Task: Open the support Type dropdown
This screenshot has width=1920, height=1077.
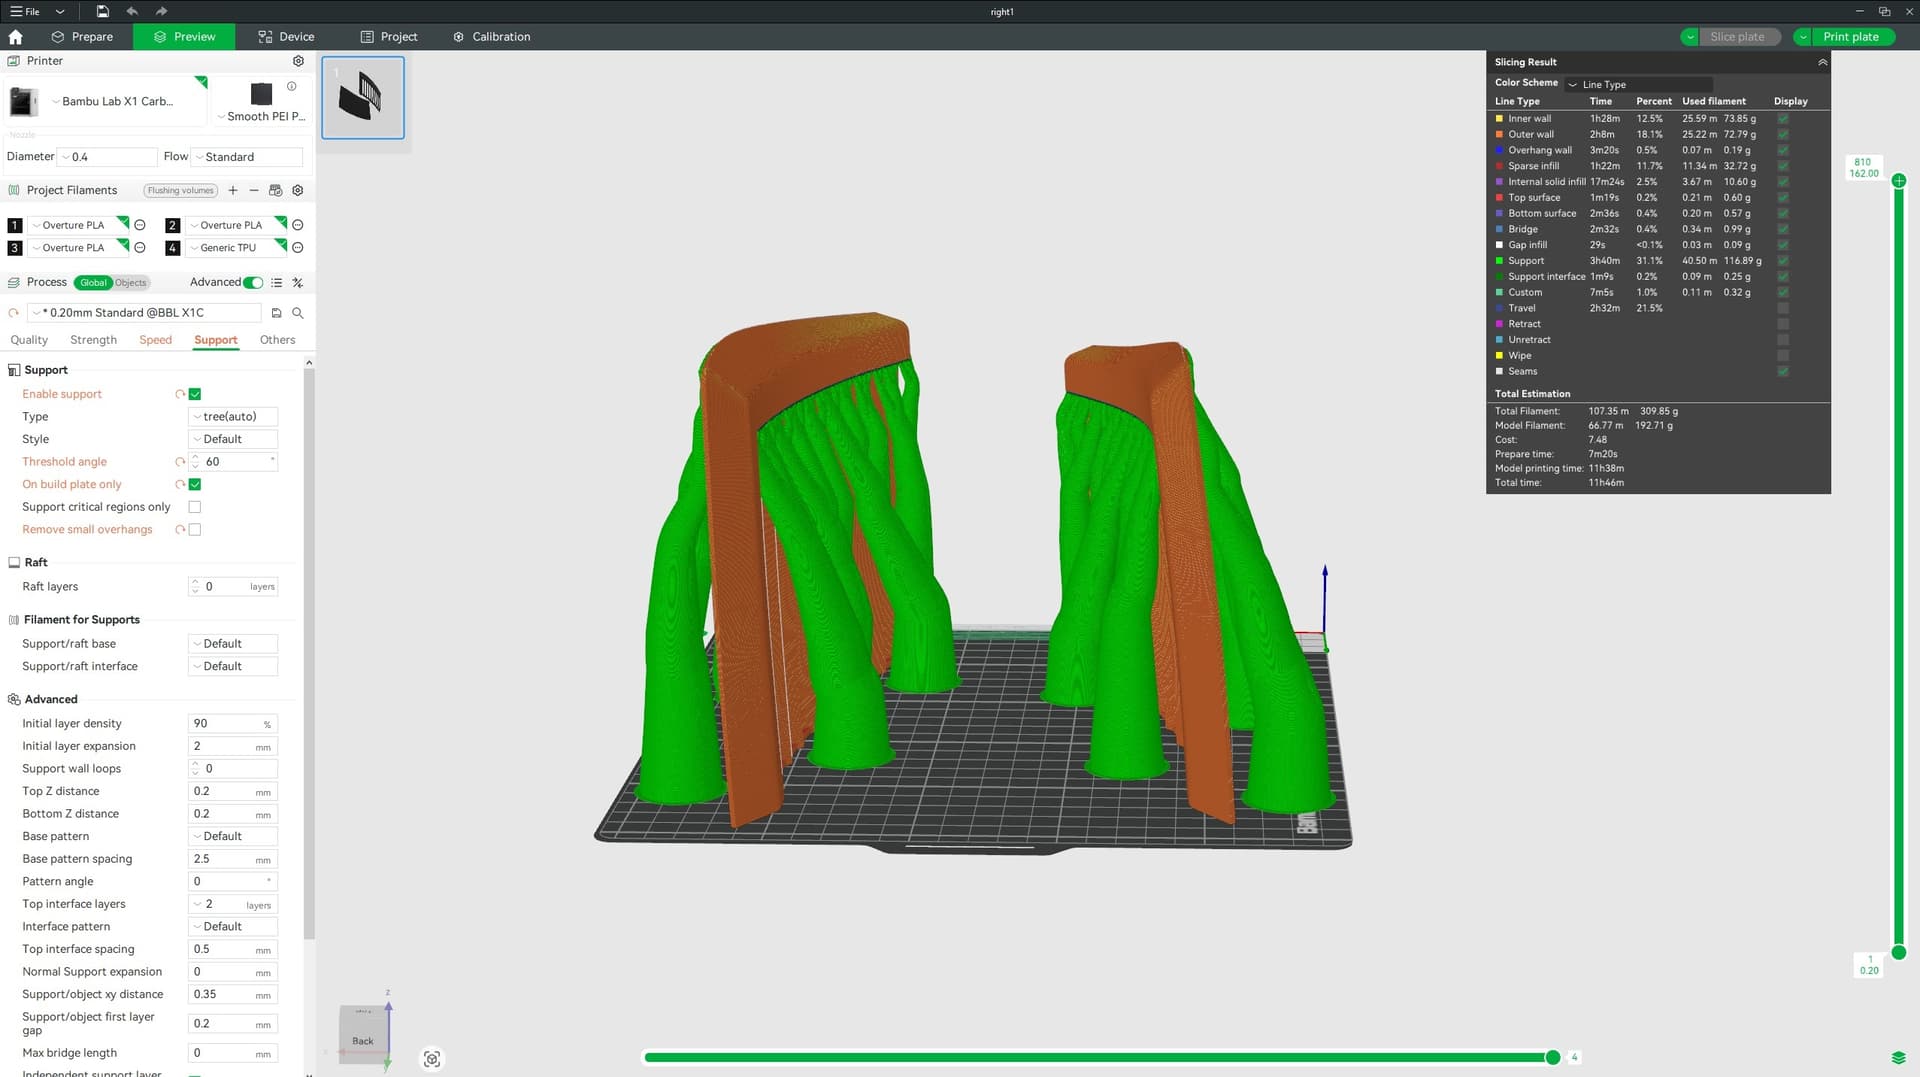Action: (x=233, y=417)
